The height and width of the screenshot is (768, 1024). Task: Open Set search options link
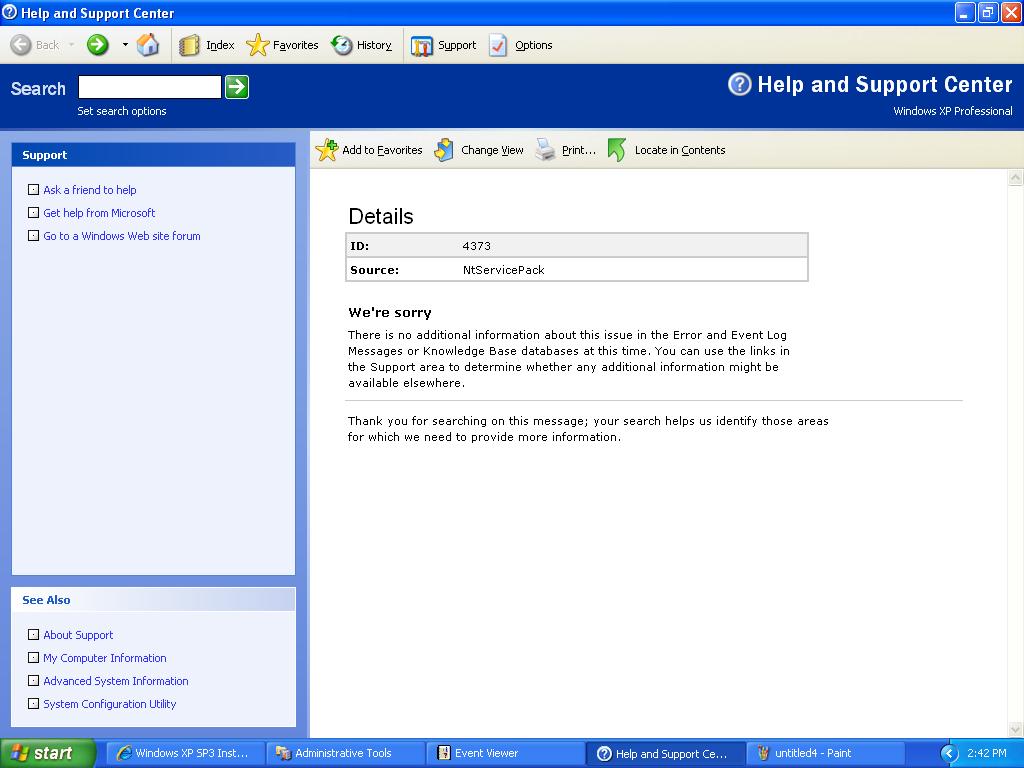click(122, 111)
